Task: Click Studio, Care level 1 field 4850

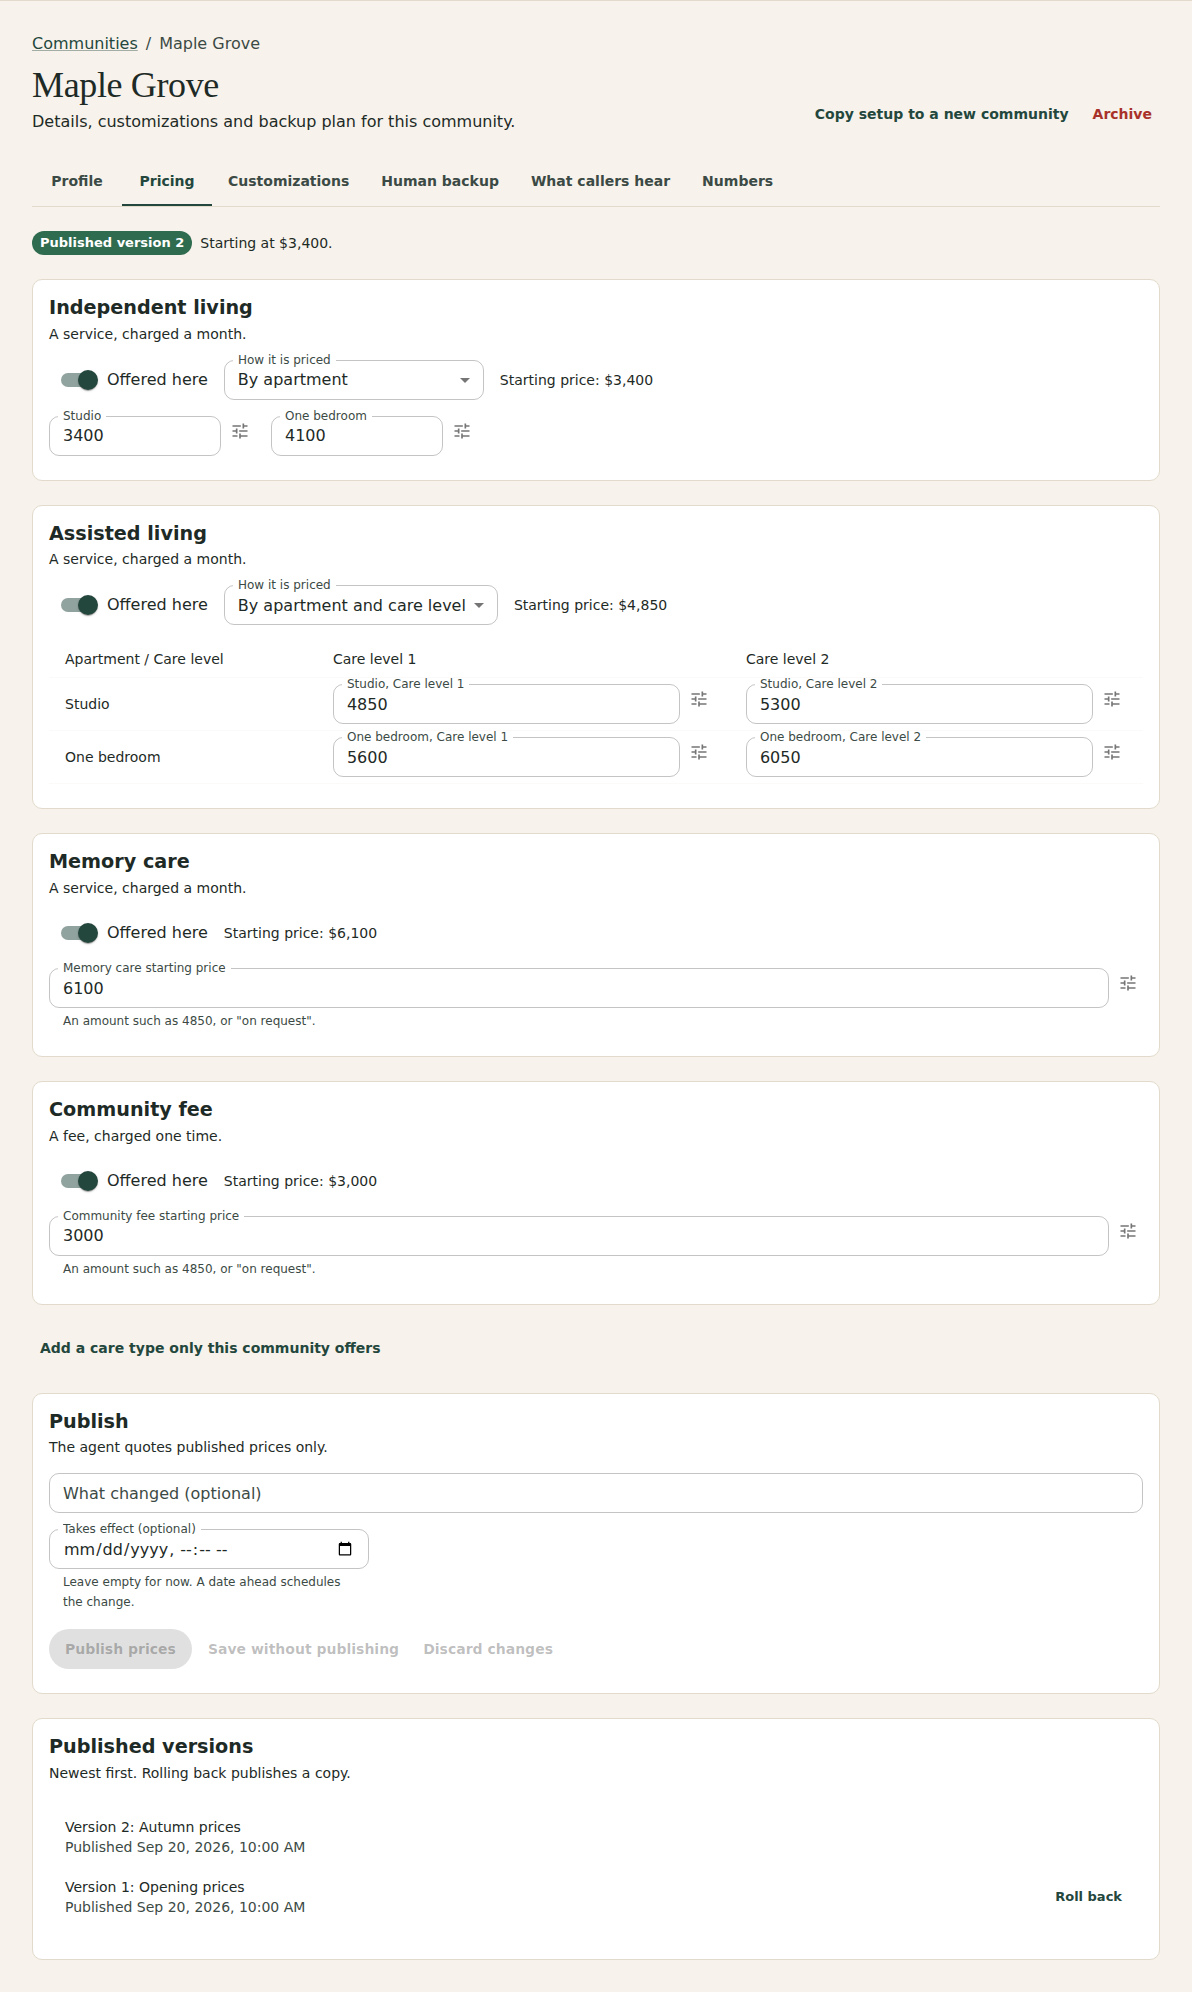Action: [506, 704]
